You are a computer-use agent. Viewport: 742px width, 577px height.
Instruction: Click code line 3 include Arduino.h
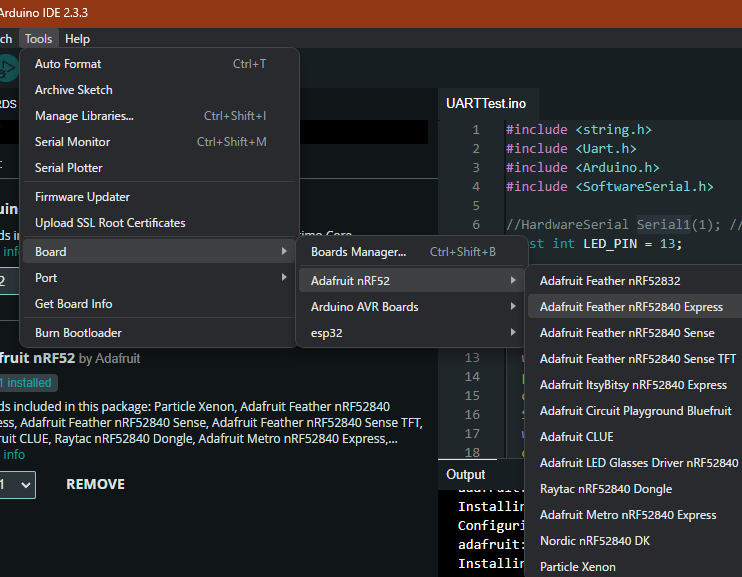[x=583, y=168]
